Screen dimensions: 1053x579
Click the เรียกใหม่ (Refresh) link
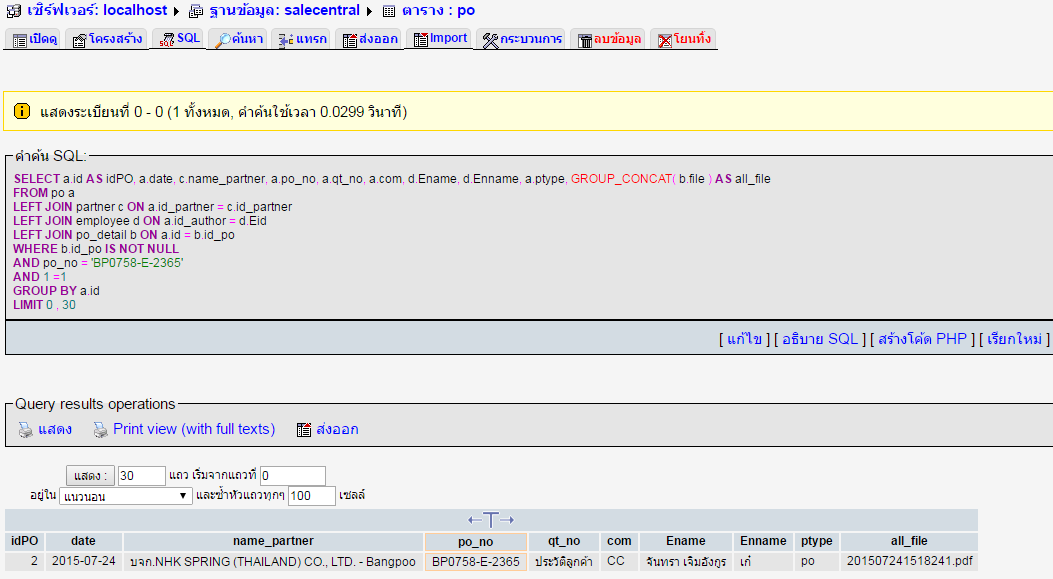point(1014,339)
